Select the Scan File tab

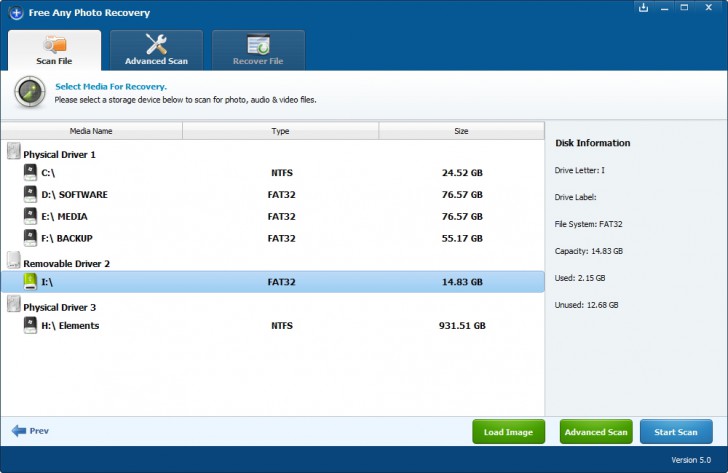54,50
